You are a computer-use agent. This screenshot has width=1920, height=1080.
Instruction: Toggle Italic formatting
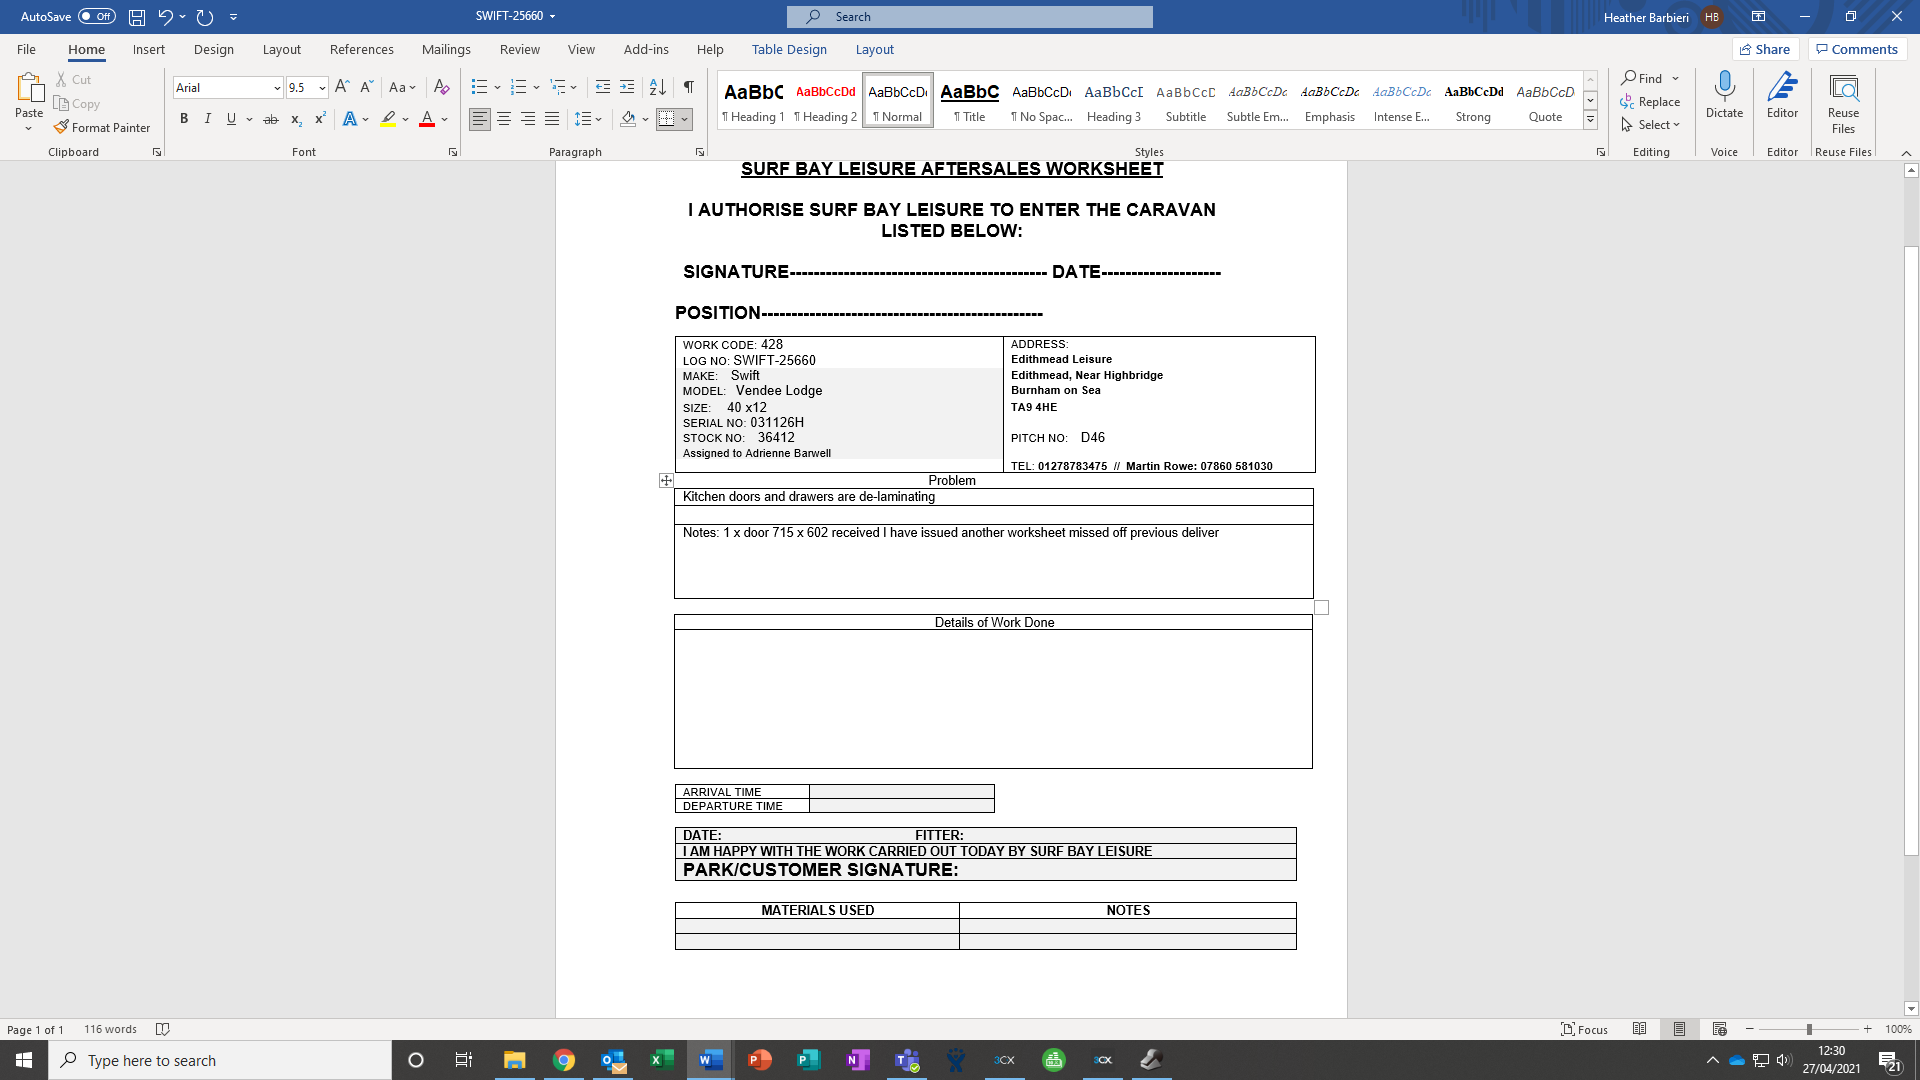208,119
